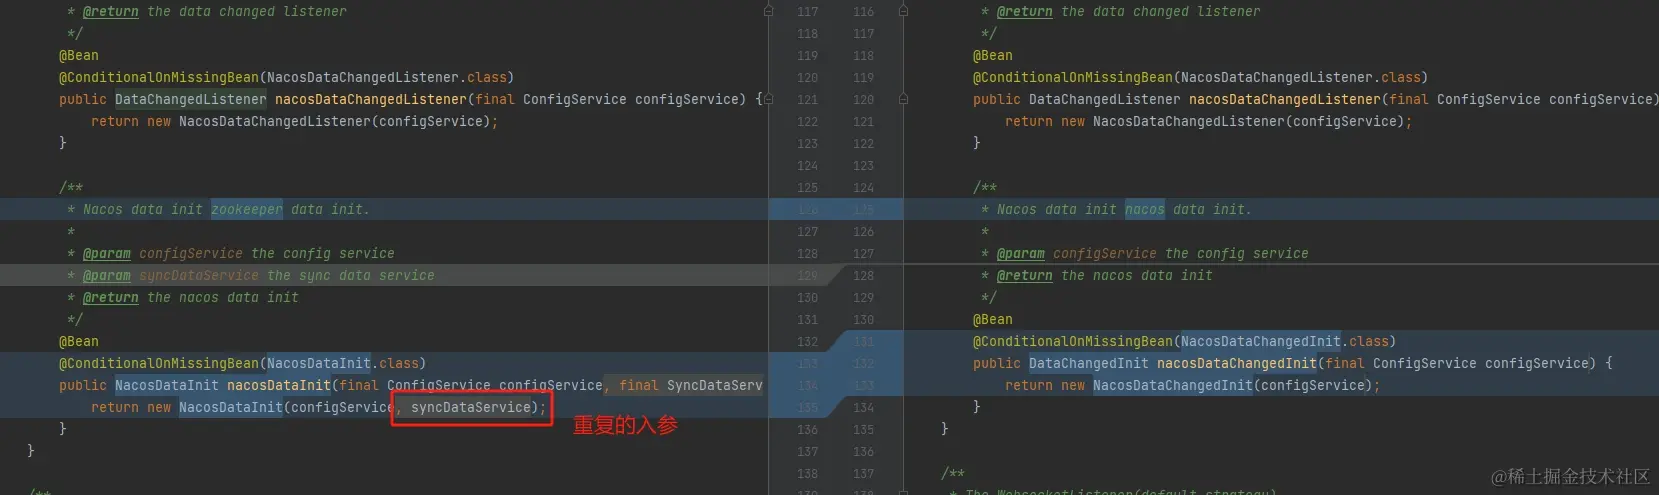
Task: Click the syncDataService argument in the left return statement
Action: pos(470,407)
